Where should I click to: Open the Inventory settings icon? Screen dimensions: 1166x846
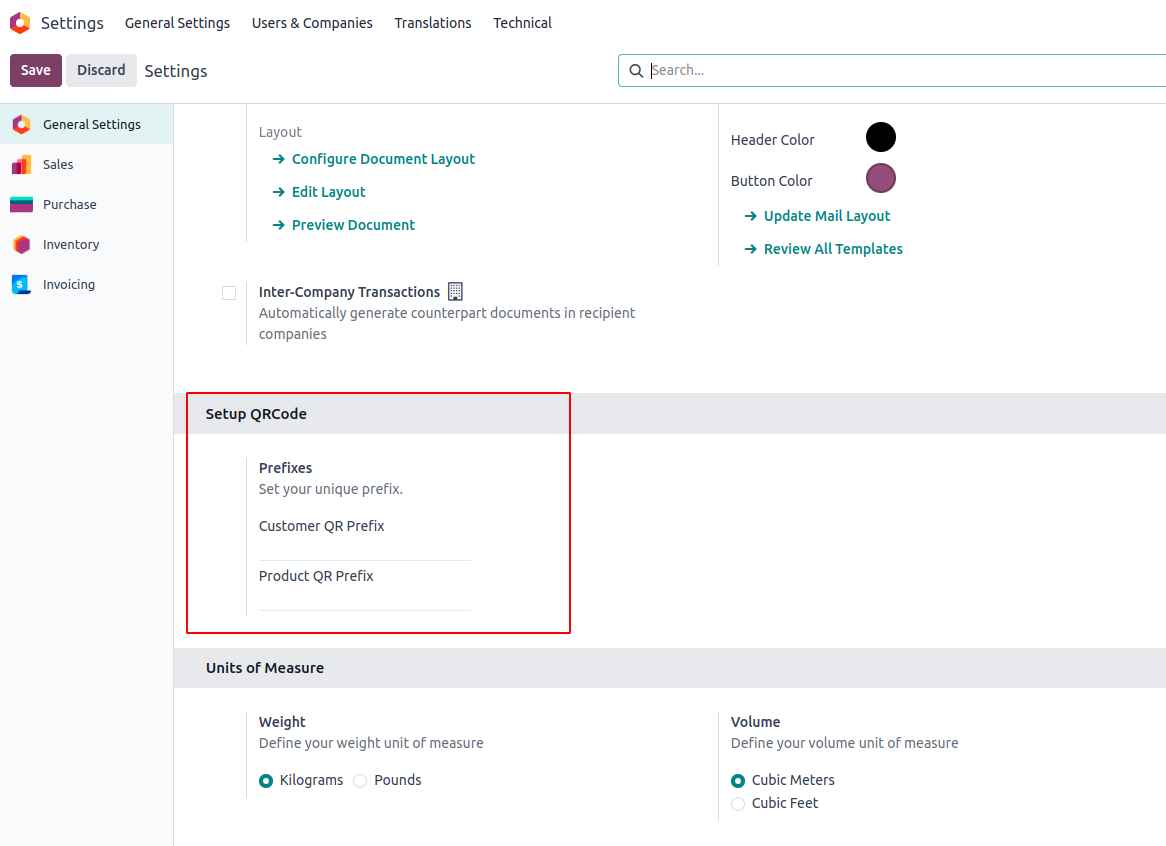click(21, 245)
